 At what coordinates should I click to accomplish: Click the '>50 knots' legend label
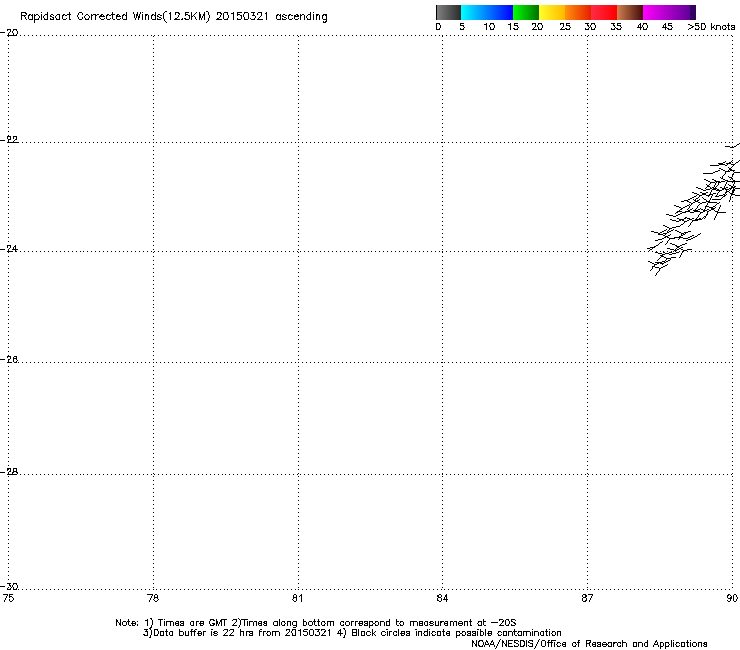[711, 27]
